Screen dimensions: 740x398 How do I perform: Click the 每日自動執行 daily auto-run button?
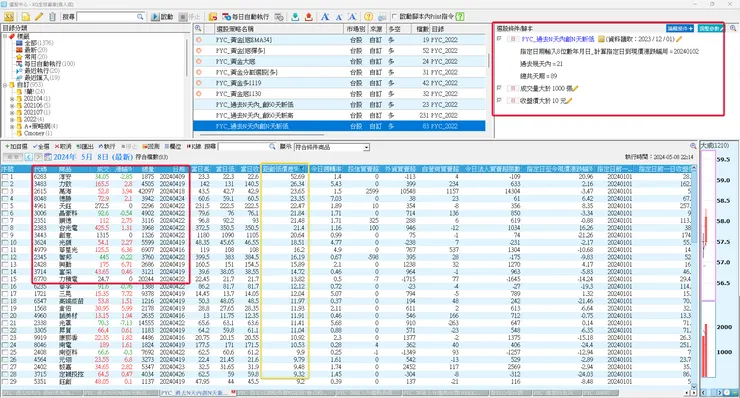click(245, 17)
